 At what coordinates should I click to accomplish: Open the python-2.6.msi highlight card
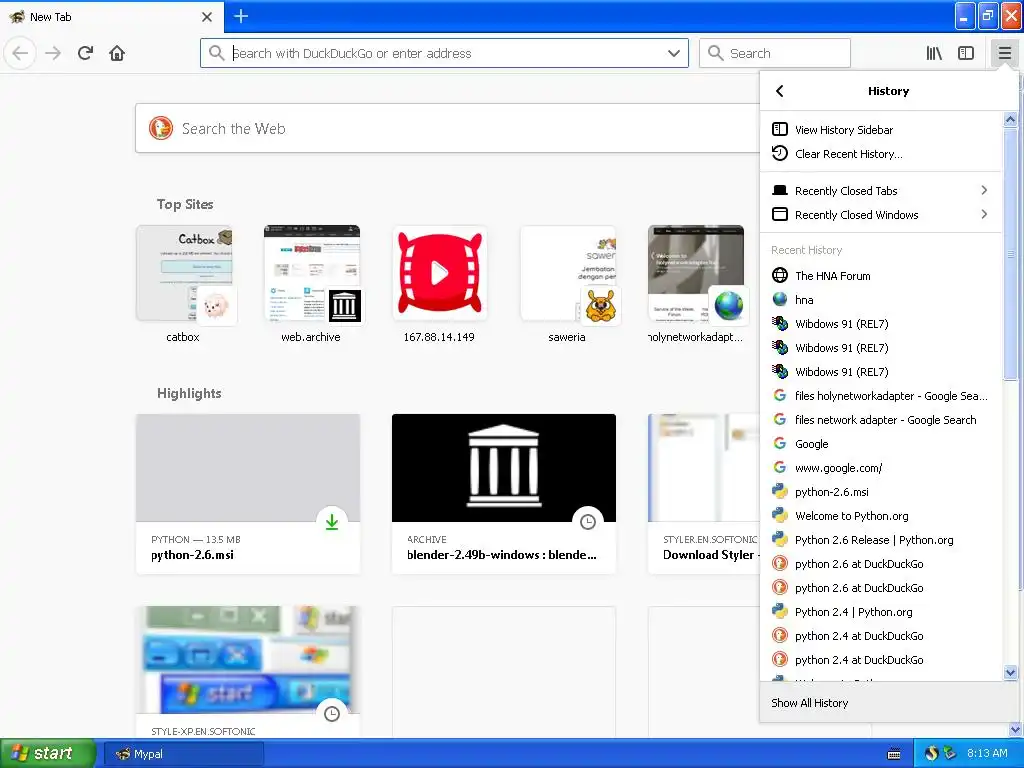click(x=248, y=494)
